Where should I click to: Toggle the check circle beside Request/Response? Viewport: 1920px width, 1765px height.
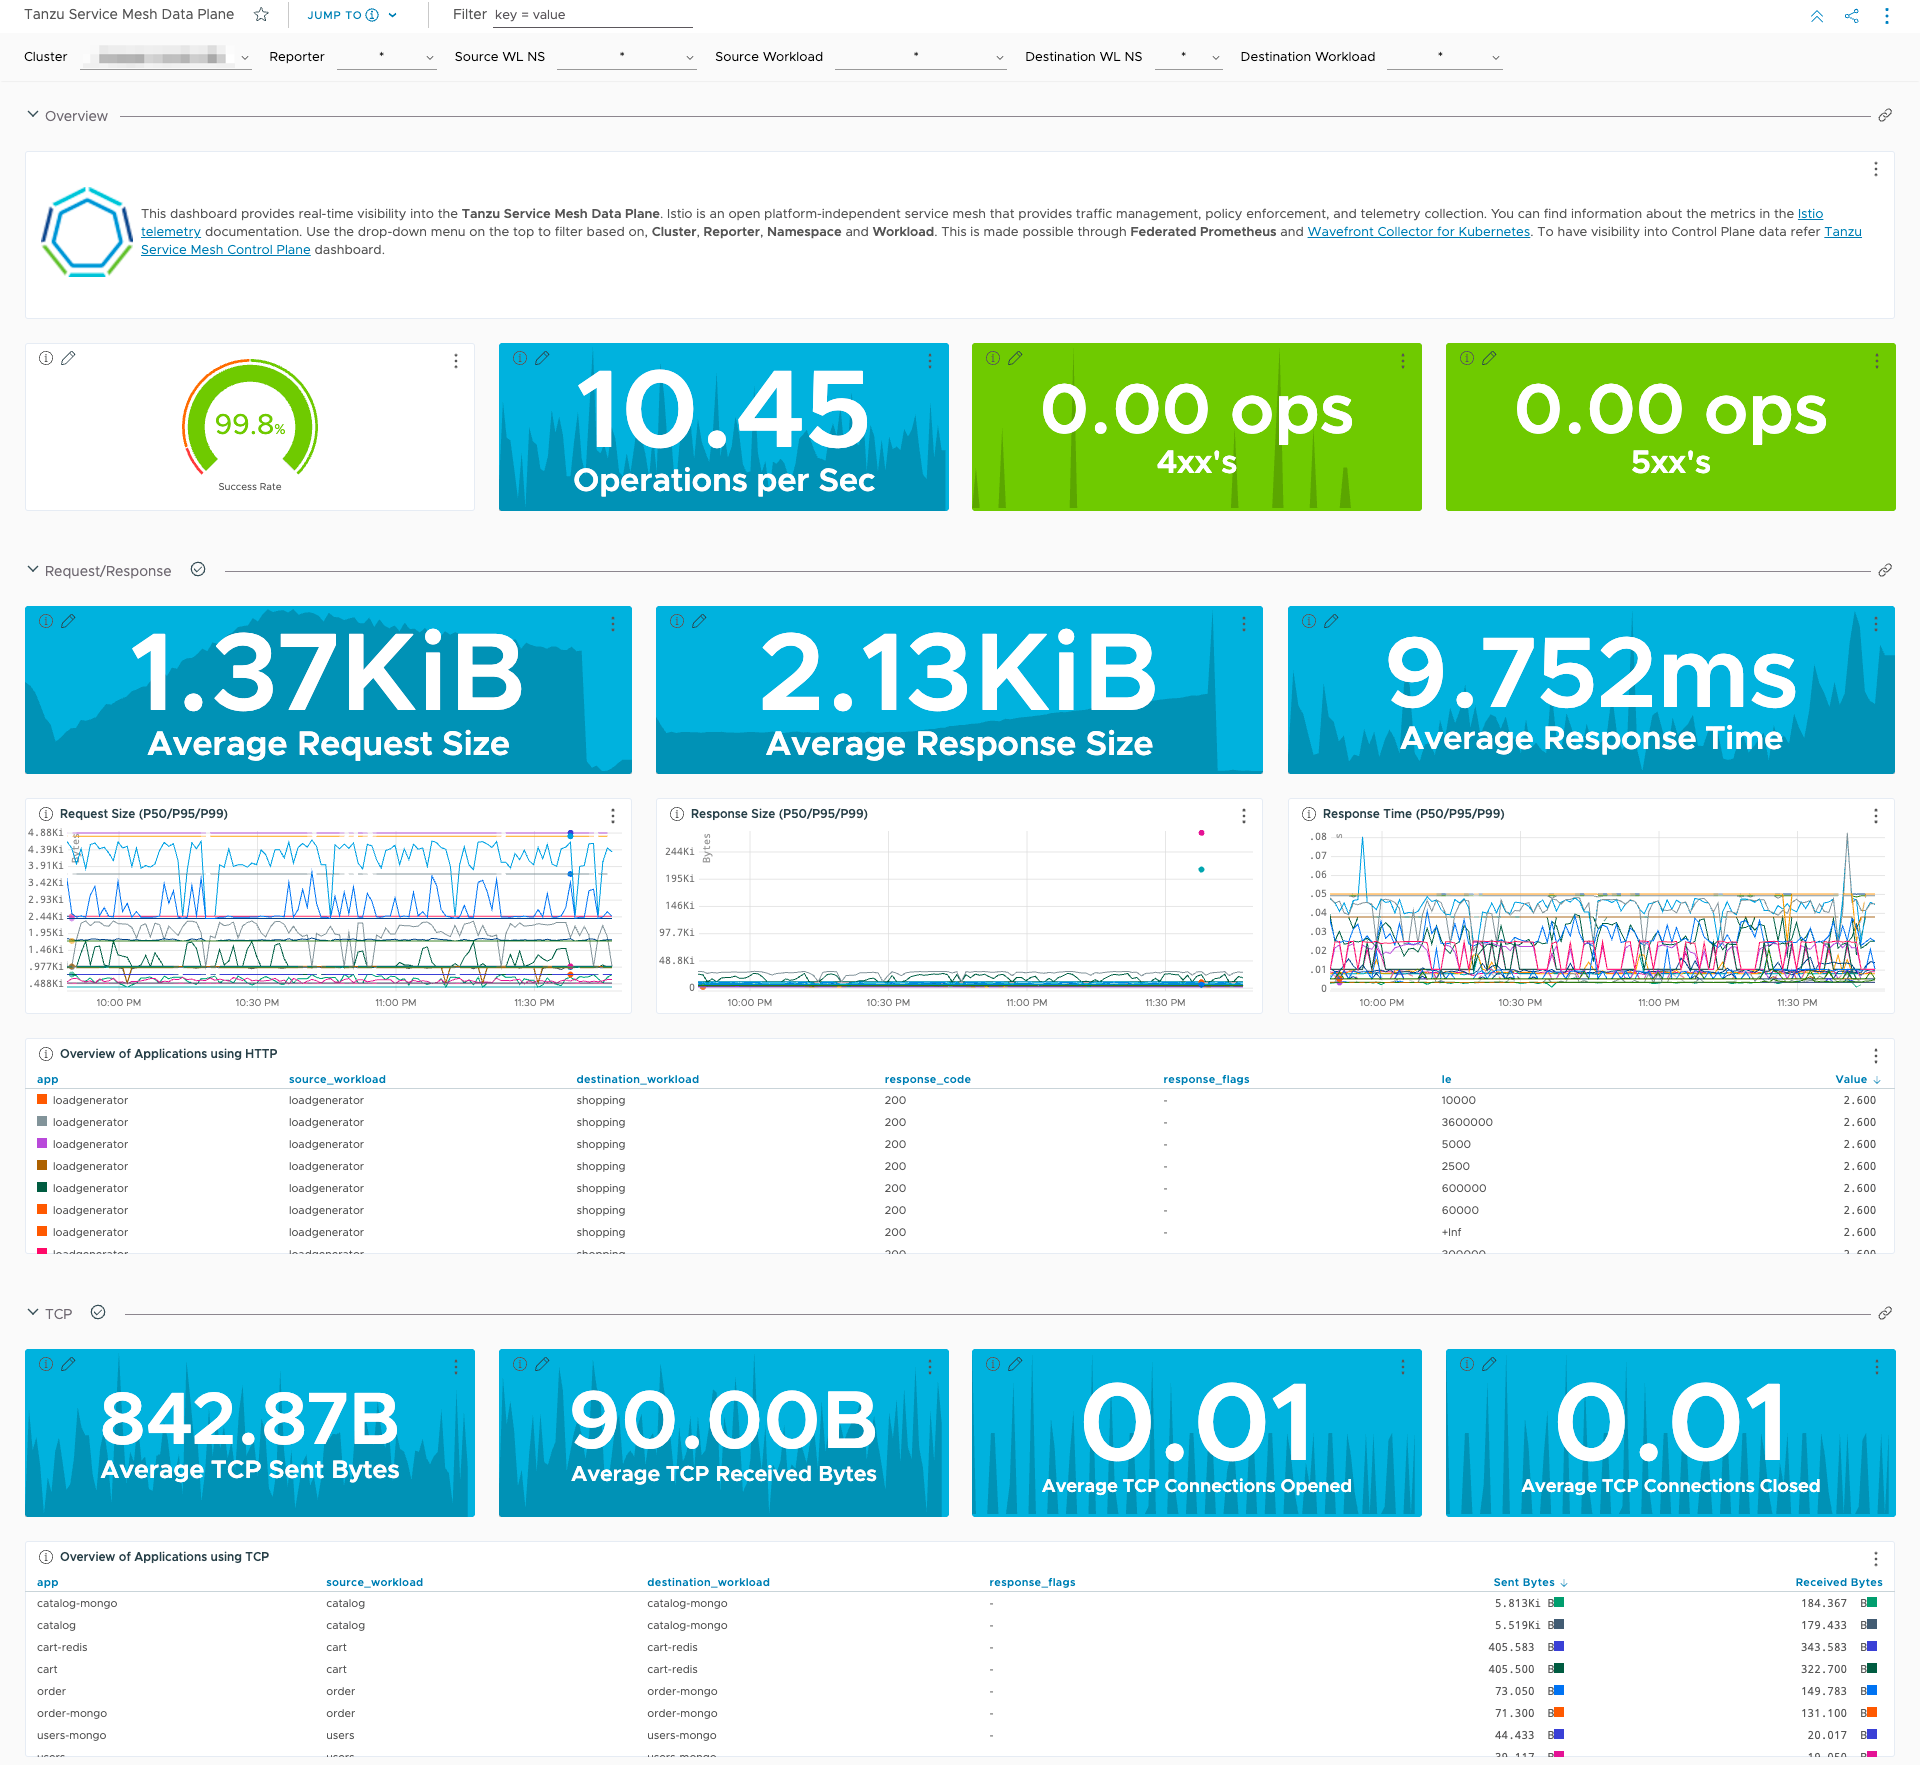(198, 569)
